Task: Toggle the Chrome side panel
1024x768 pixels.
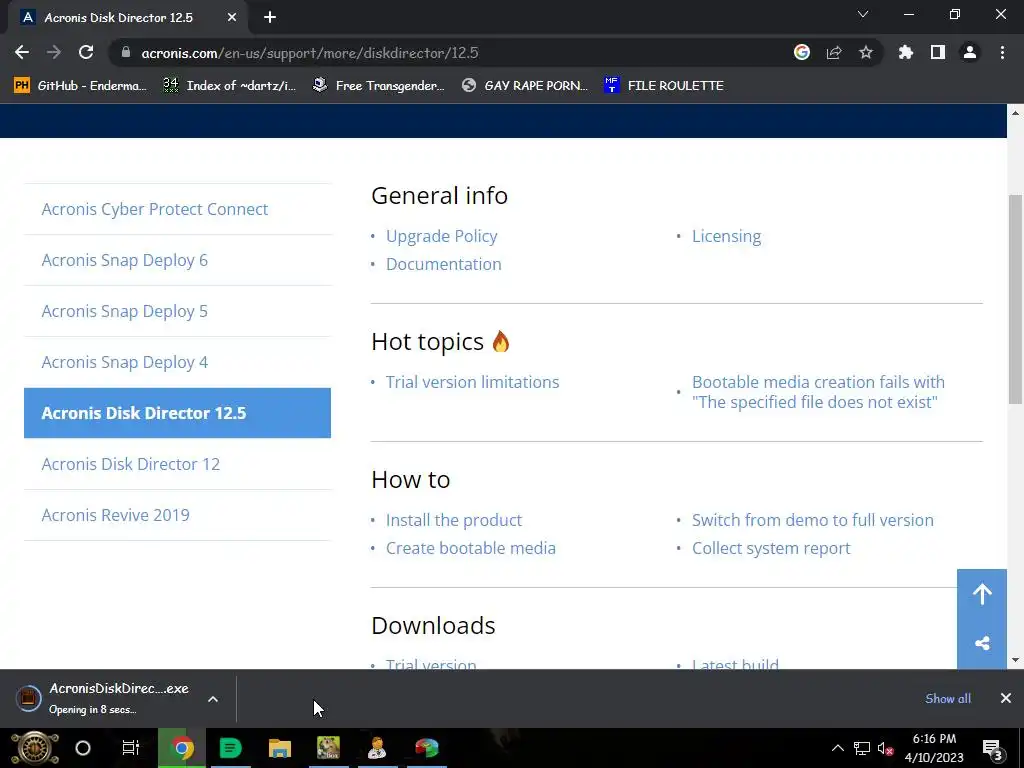Action: point(938,52)
